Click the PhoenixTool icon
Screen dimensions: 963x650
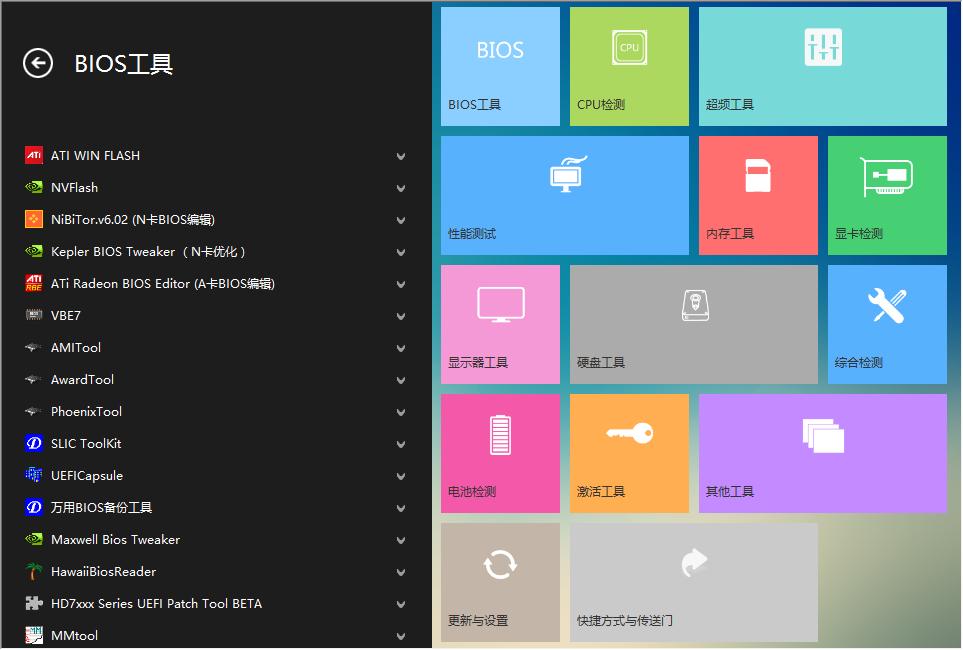(x=34, y=411)
